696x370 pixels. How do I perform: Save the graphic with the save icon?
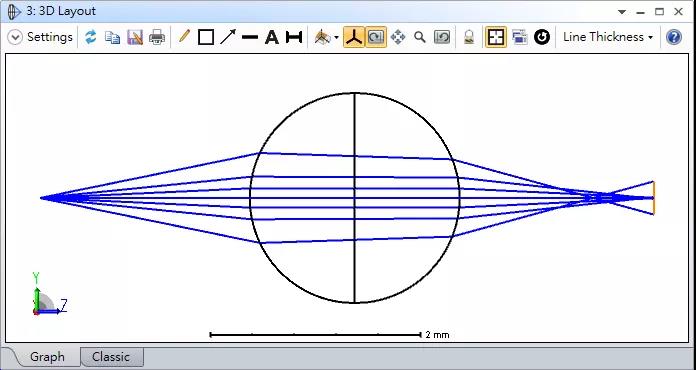point(134,37)
